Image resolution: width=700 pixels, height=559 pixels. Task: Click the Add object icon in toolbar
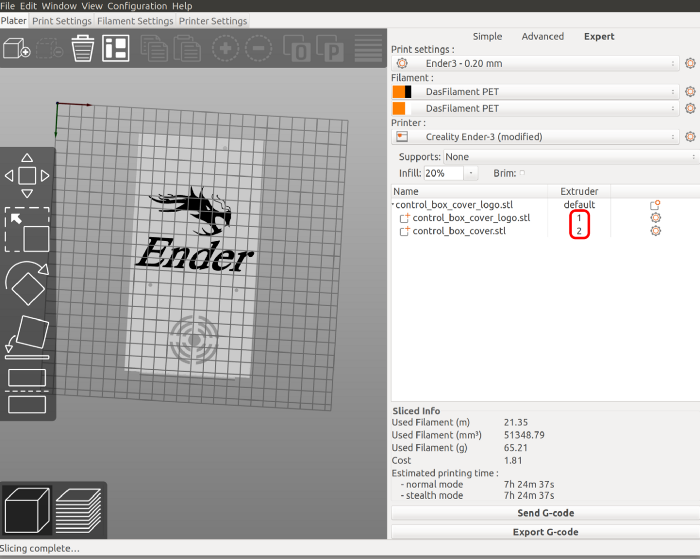pos(17,47)
